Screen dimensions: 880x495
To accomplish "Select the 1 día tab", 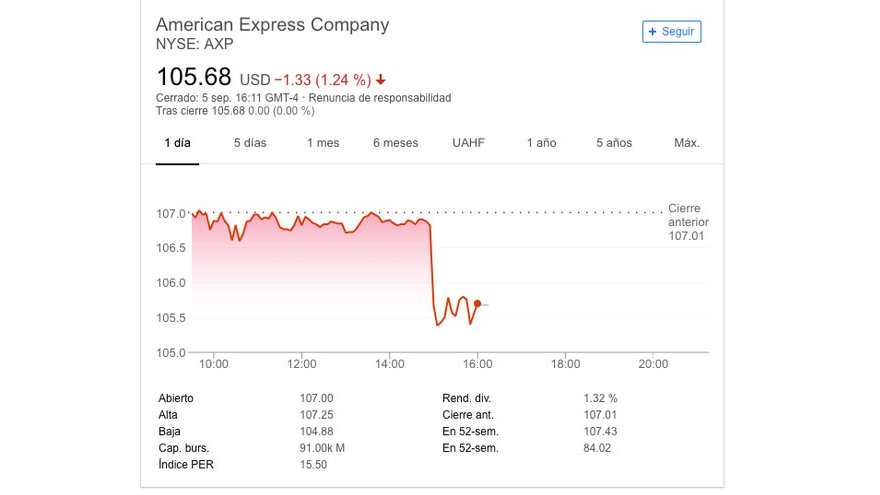I will (x=177, y=143).
